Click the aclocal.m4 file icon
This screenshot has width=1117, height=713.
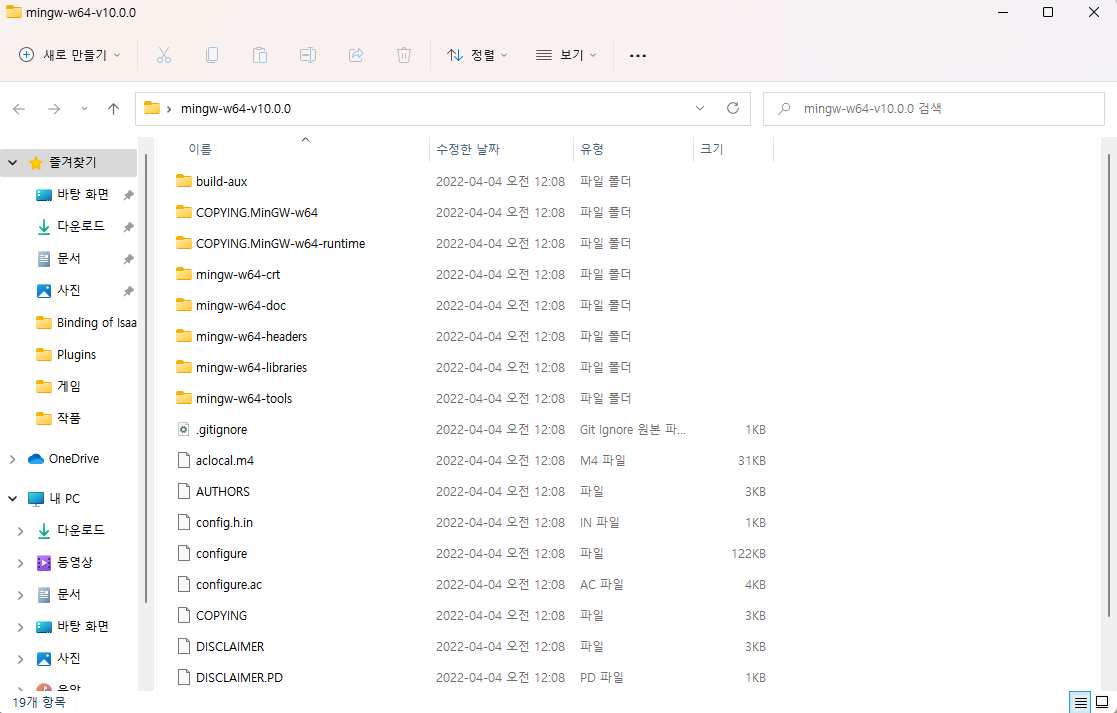(x=184, y=460)
